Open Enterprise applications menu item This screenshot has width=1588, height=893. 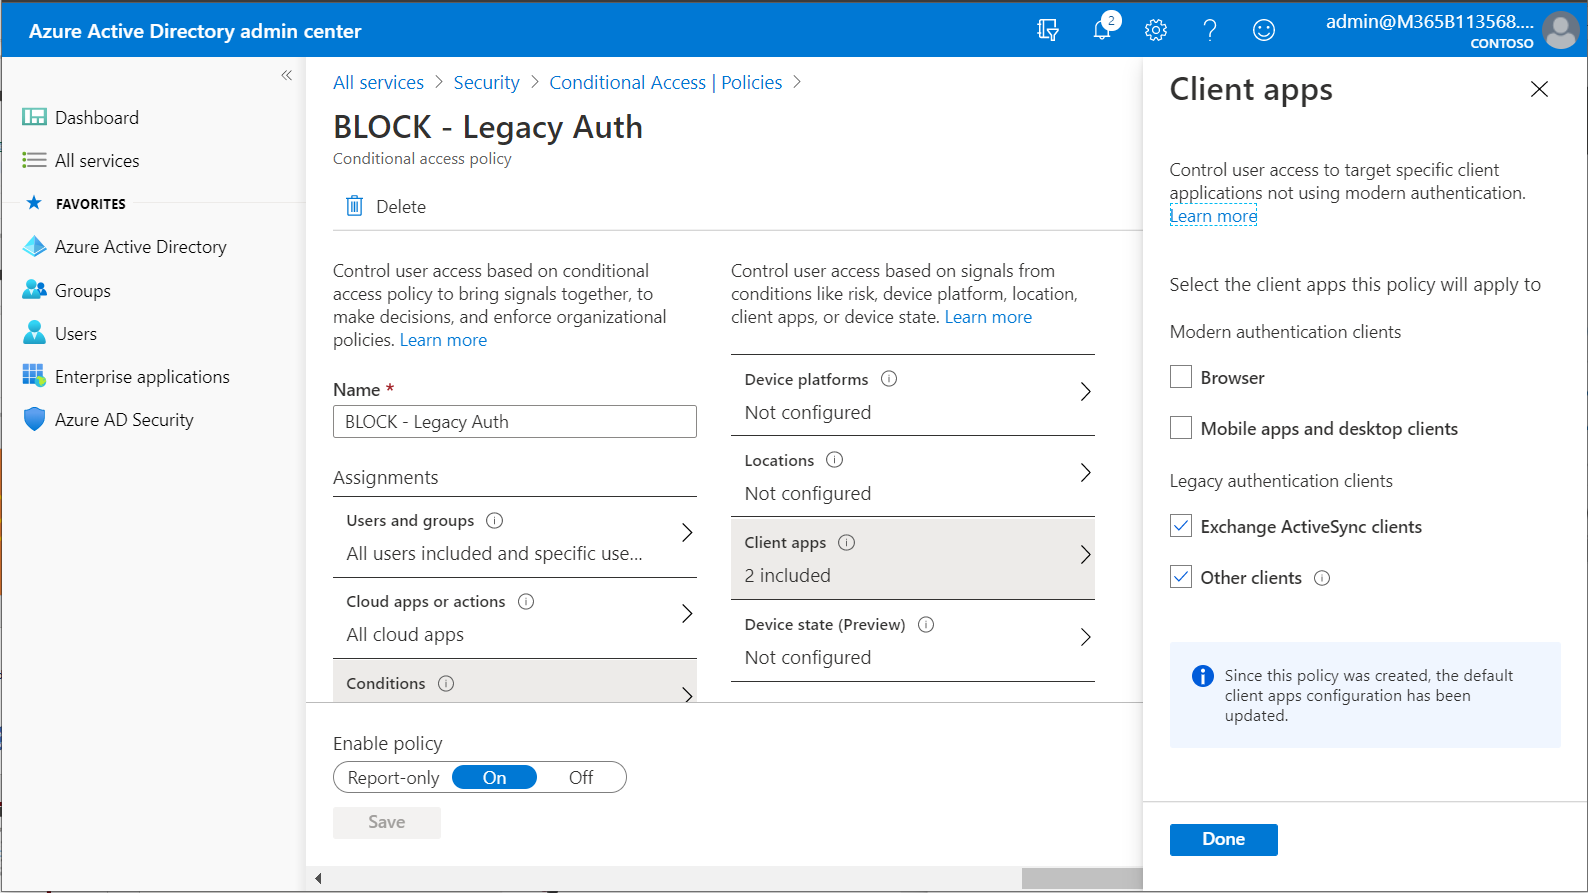(x=142, y=376)
